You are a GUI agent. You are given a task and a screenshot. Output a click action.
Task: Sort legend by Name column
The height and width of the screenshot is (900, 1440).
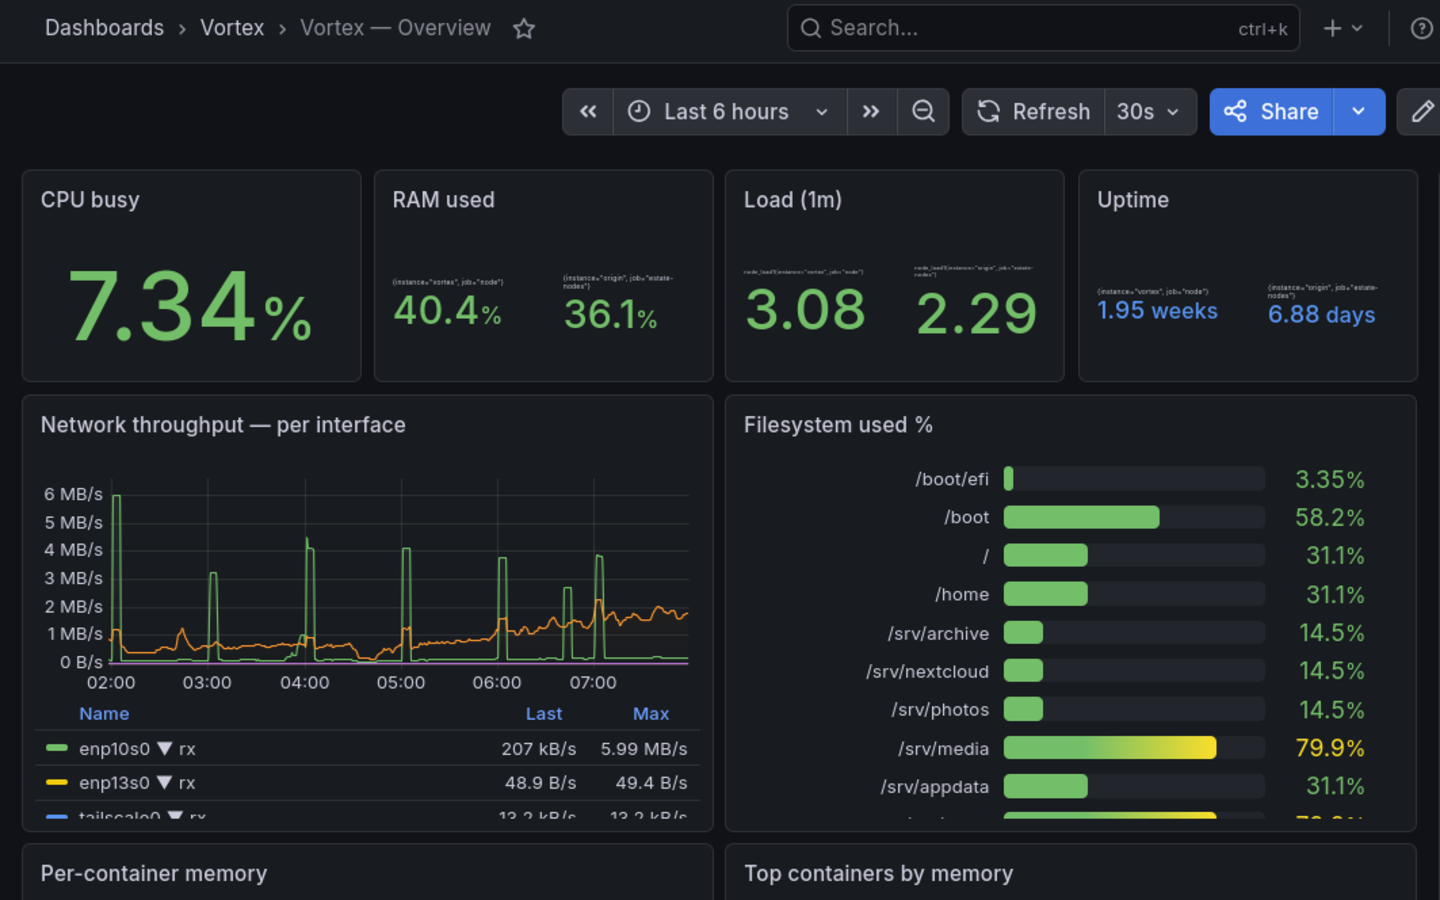(x=104, y=714)
